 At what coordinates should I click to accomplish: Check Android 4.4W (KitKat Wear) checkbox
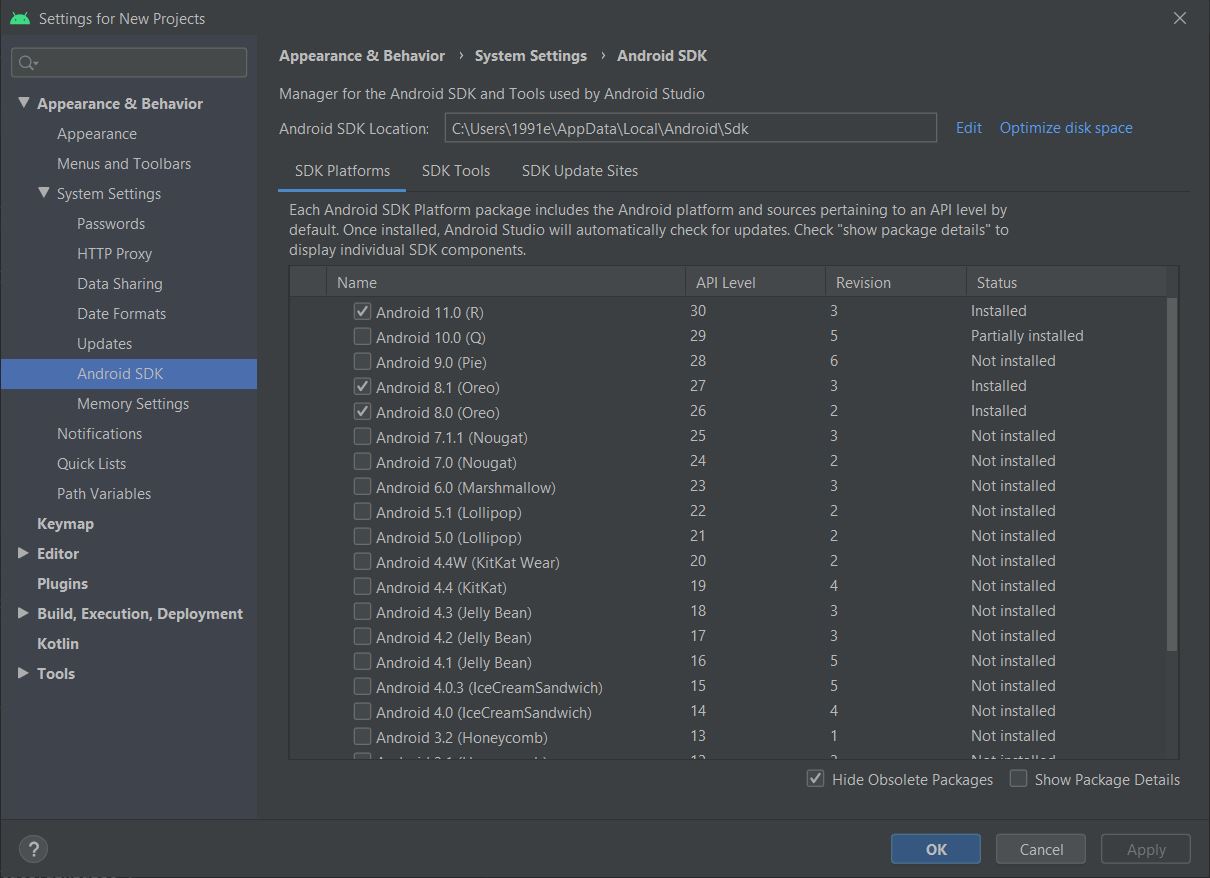pos(362,561)
